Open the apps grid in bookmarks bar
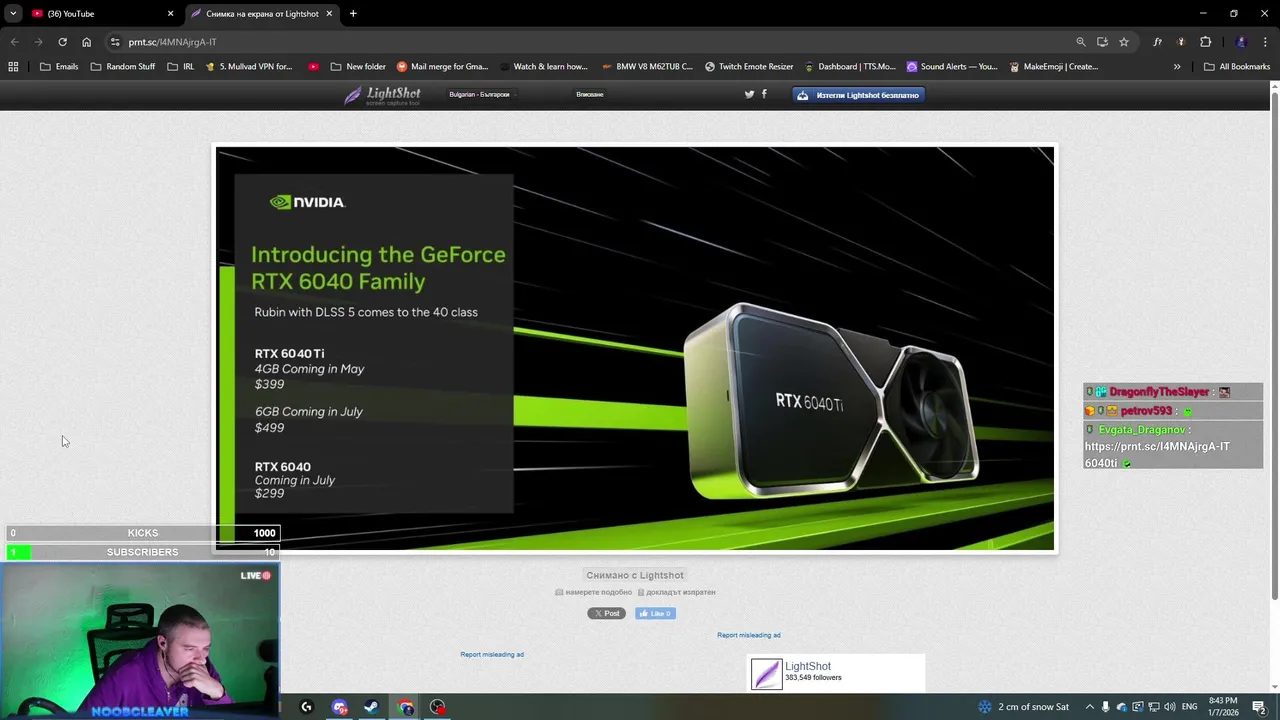This screenshot has height=720, width=1280. click(x=13, y=67)
